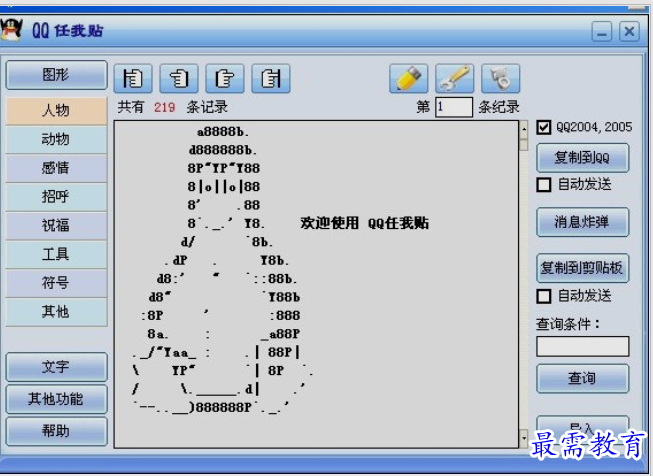This screenshot has height=476, width=653.
Task: Click the 复制到剪贴板 button
Action: (x=582, y=268)
